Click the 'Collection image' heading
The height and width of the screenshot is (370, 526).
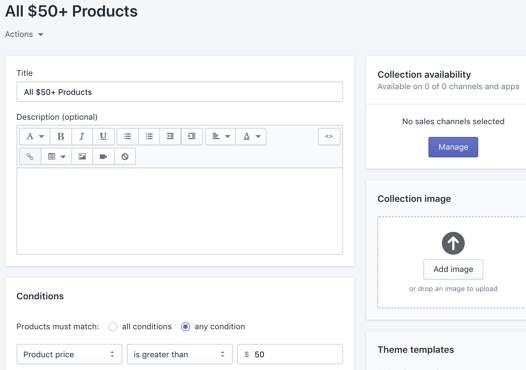[x=414, y=199]
